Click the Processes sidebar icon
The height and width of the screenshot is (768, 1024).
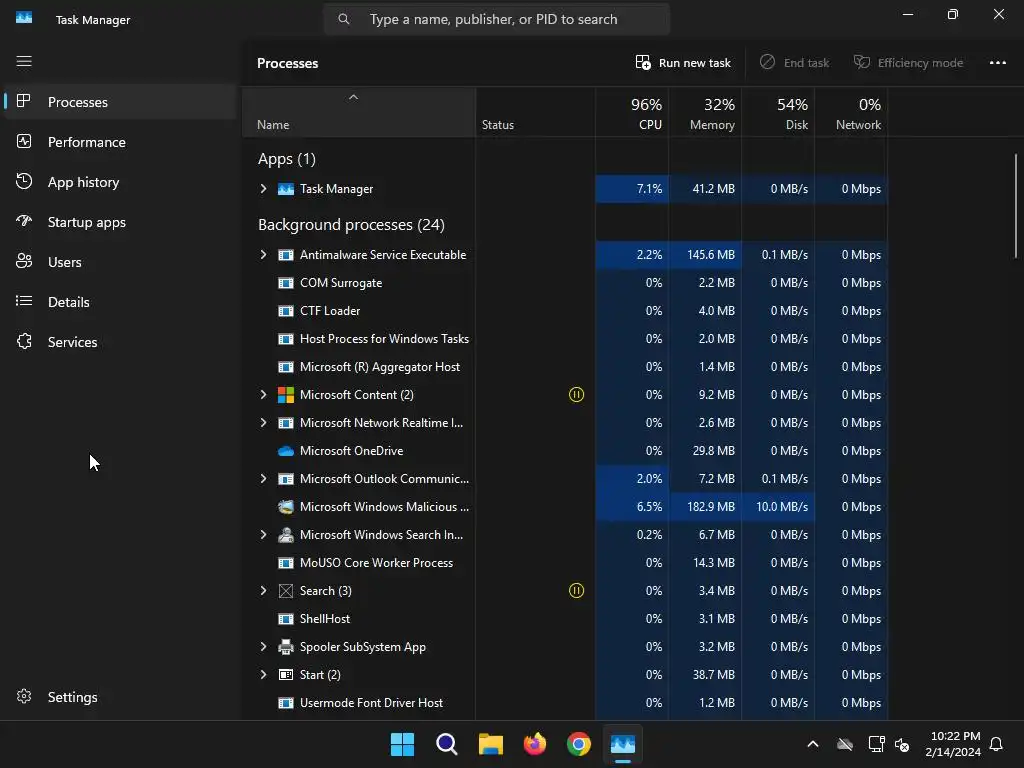24,101
